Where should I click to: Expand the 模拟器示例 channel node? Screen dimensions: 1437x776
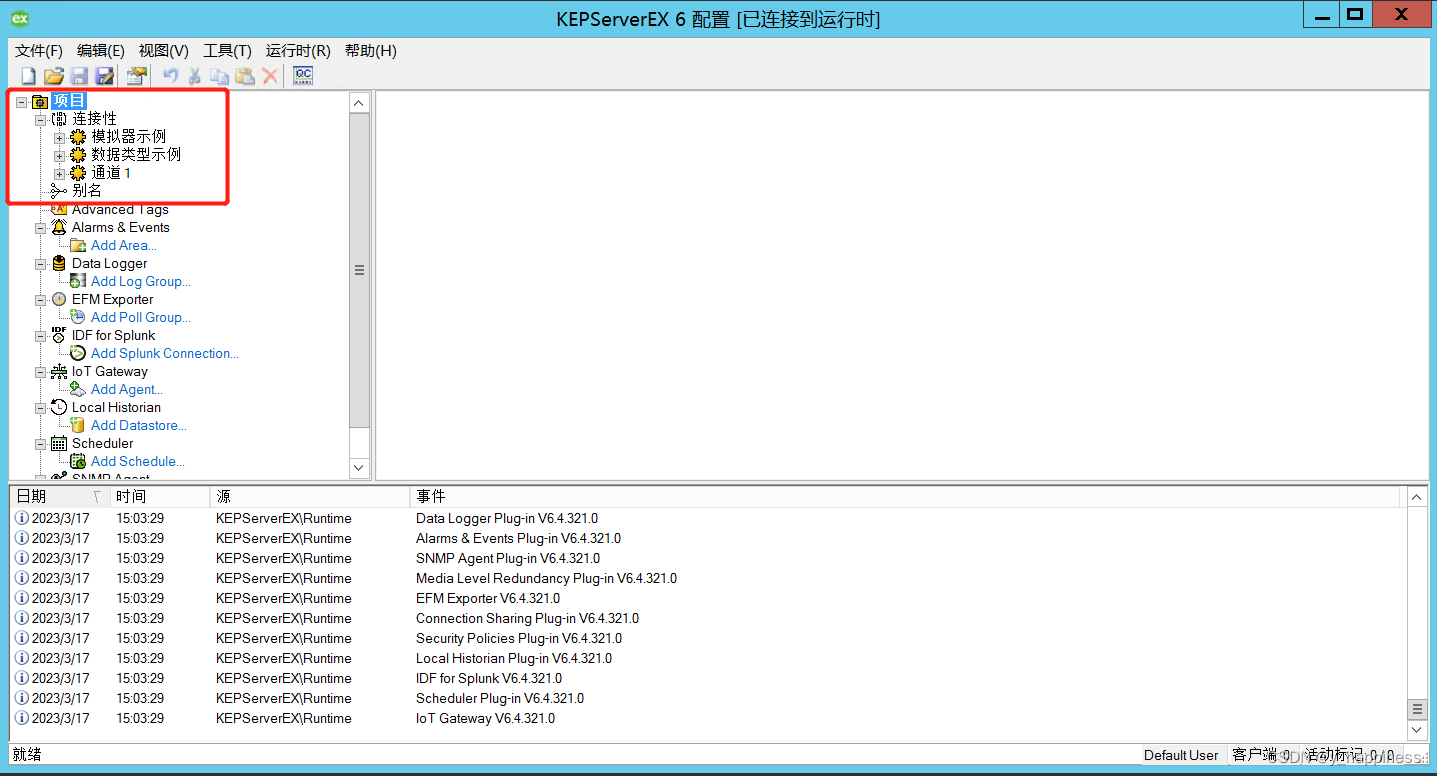click(x=59, y=137)
